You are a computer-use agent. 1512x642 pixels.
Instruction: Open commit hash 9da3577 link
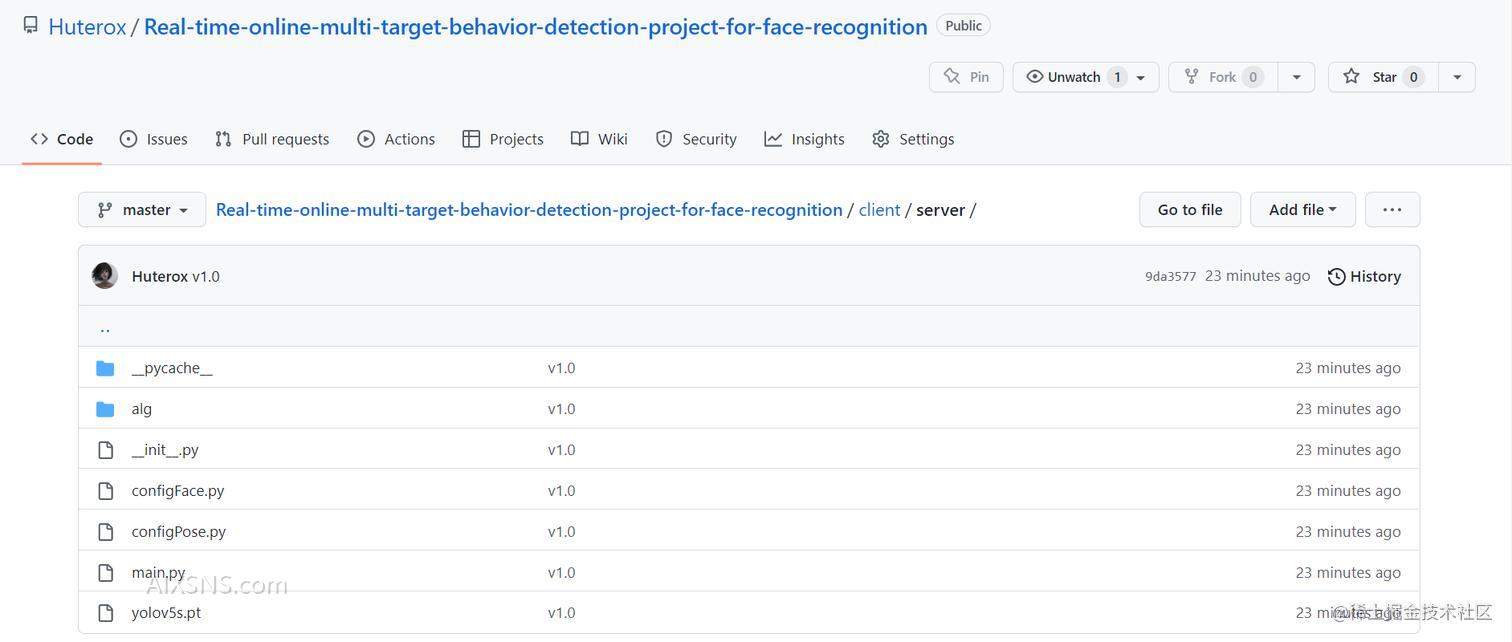(x=1170, y=277)
